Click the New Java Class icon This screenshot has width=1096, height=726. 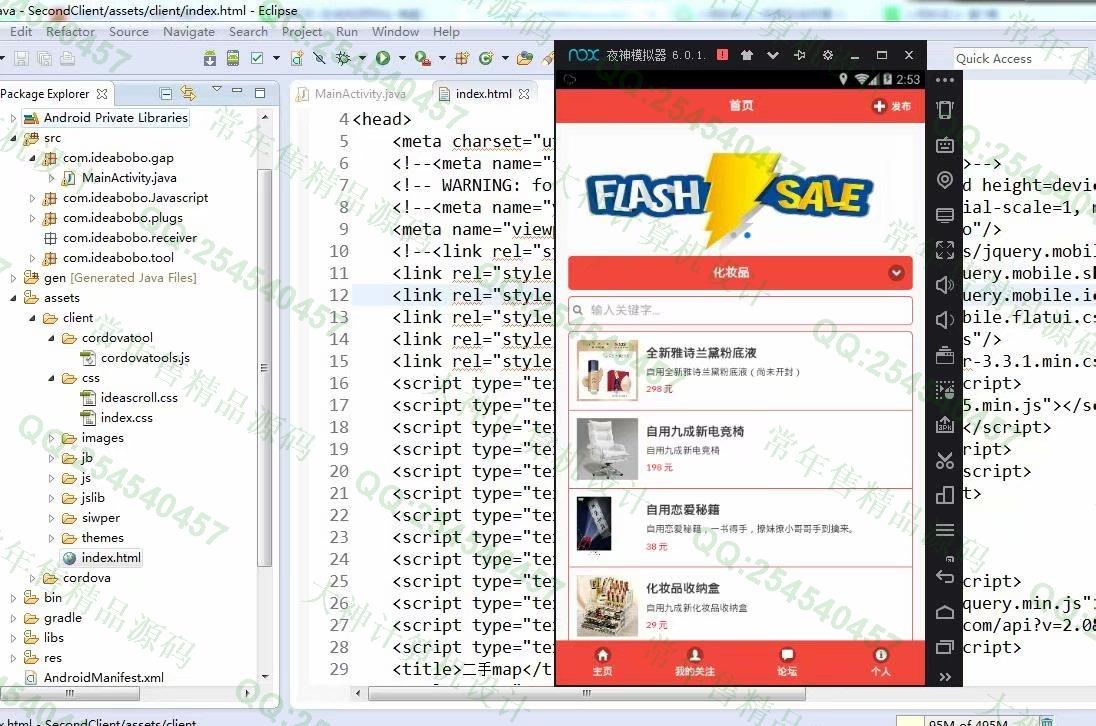[486, 58]
